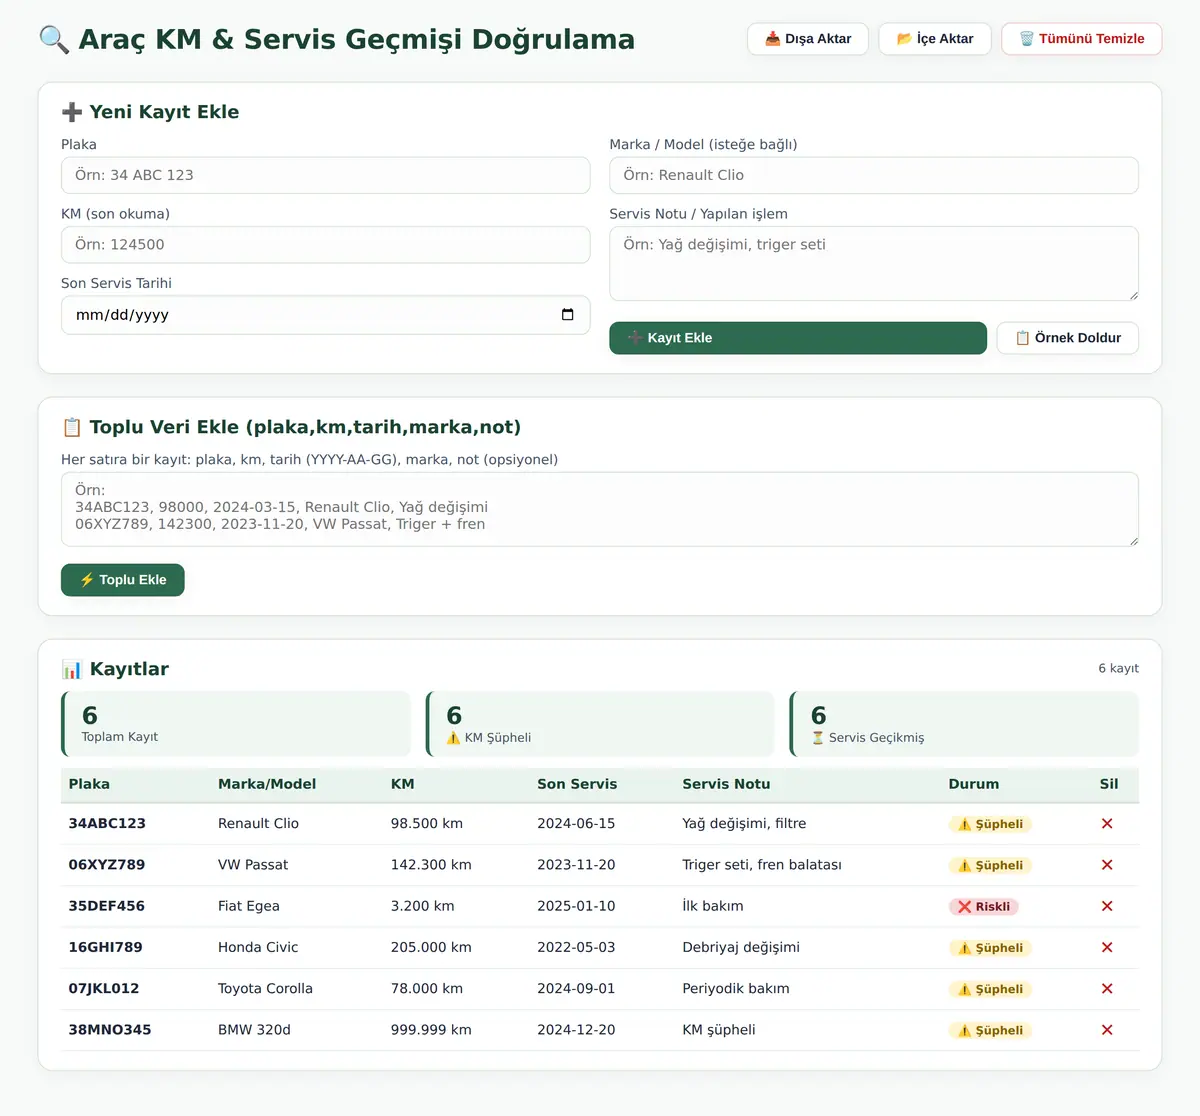
Task: Click the KM column header
Action: pos(402,785)
